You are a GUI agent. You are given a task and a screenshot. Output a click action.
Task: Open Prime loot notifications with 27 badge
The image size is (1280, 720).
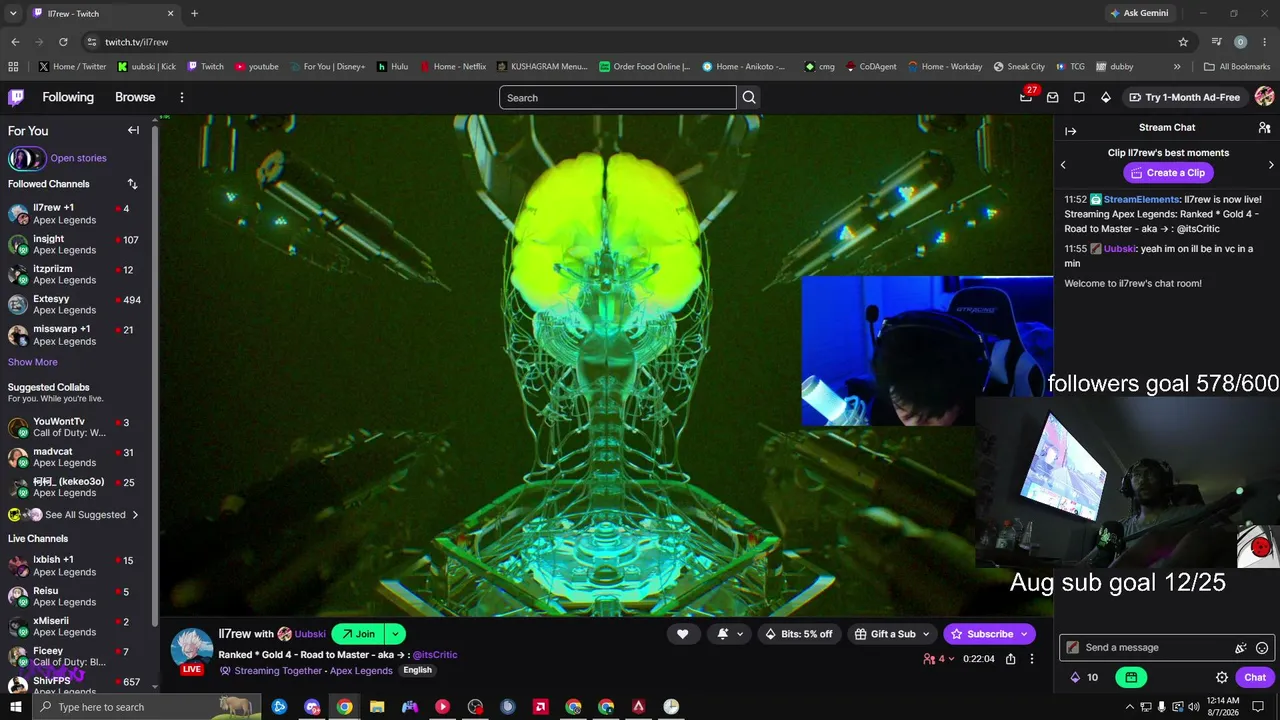pyautogui.click(x=1026, y=97)
